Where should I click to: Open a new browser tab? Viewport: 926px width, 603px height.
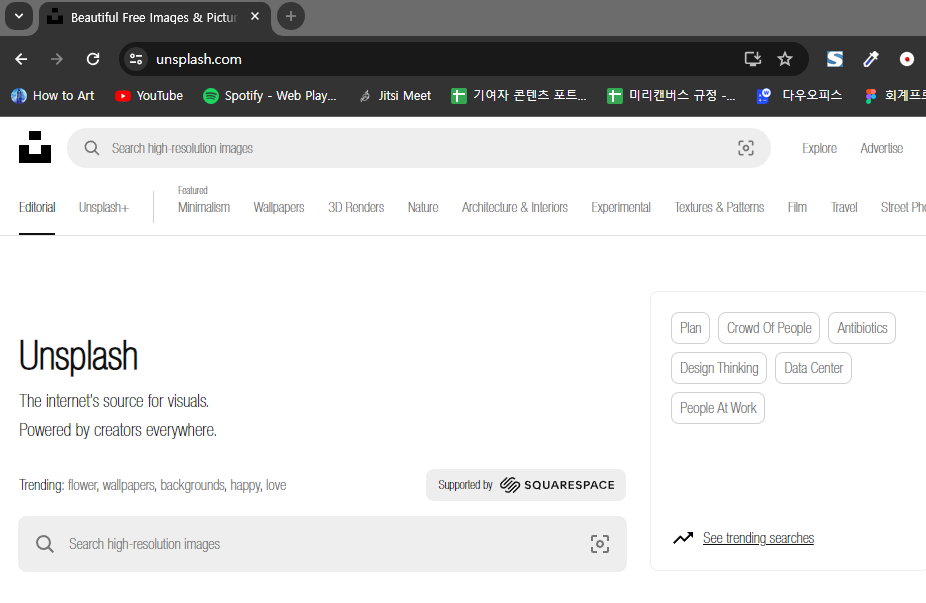coord(291,17)
